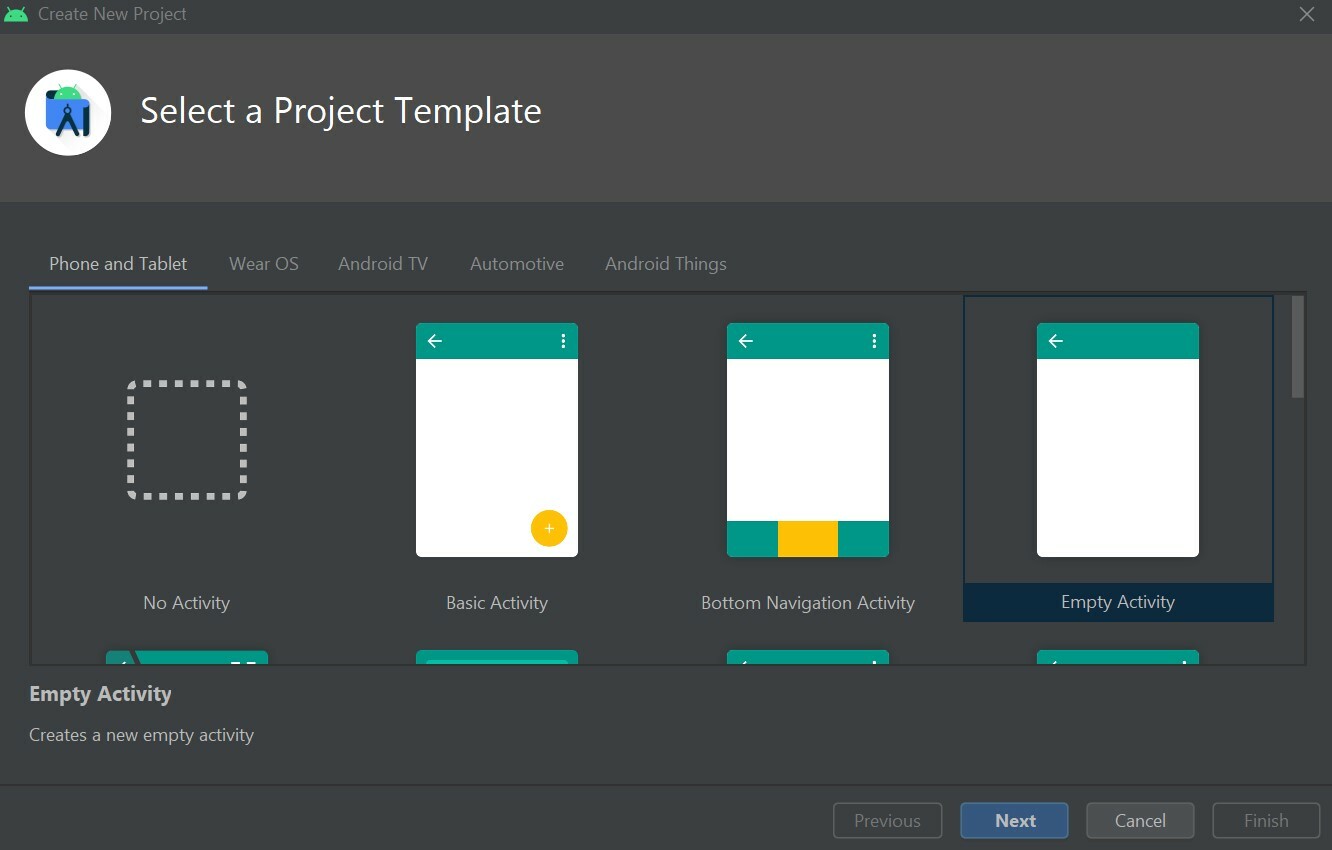Select the Empty Activity template thumbnail

coord(1118,440)
